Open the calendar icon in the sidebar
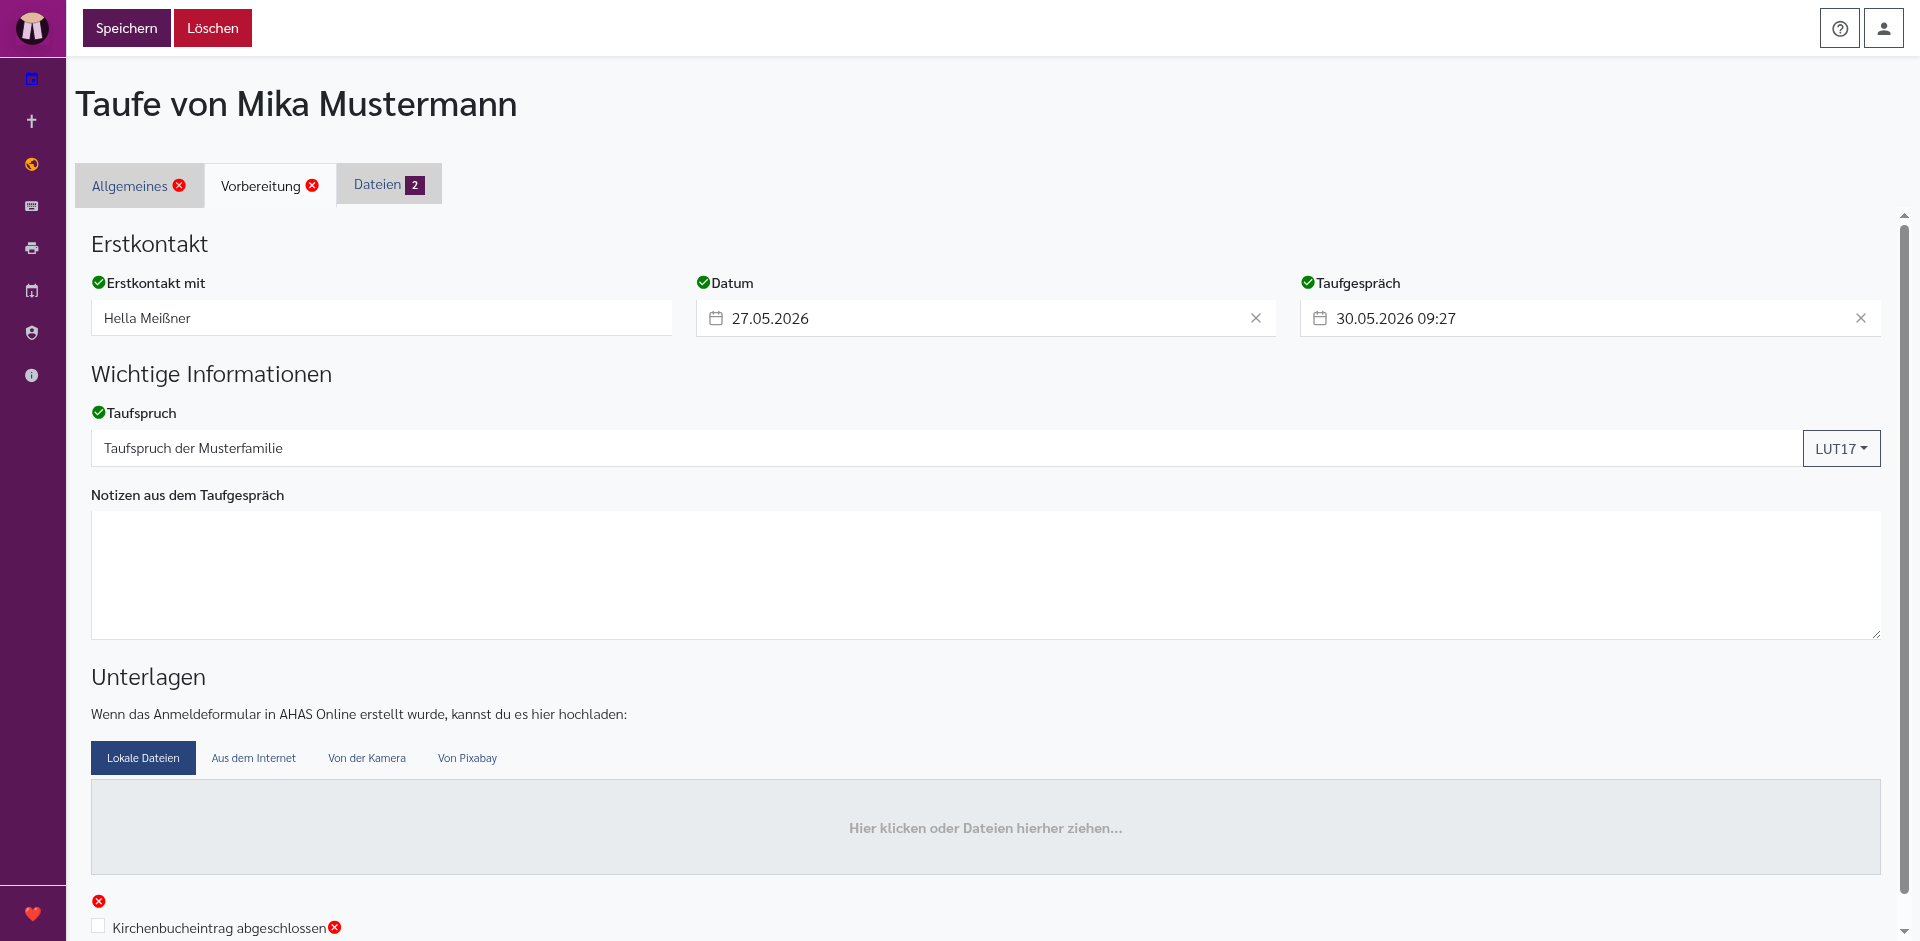 coord(32,79)
